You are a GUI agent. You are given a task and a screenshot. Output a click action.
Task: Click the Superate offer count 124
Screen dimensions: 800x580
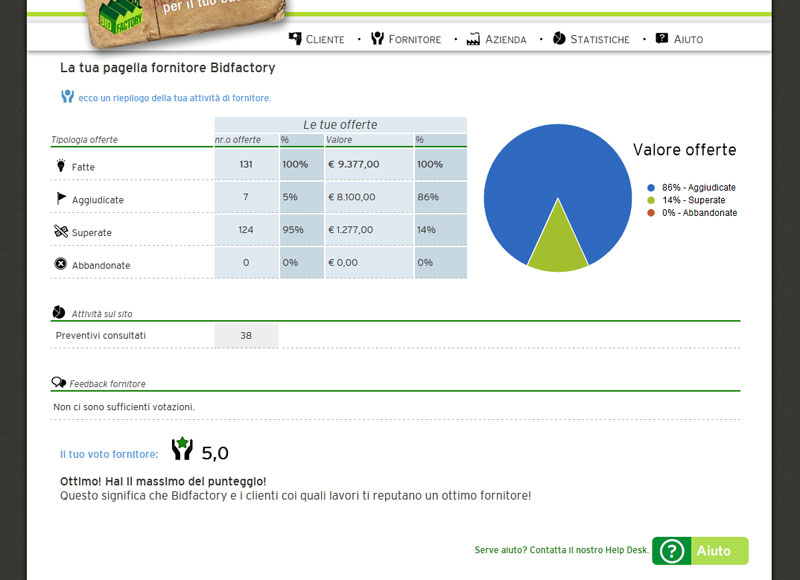click(246, 230)
